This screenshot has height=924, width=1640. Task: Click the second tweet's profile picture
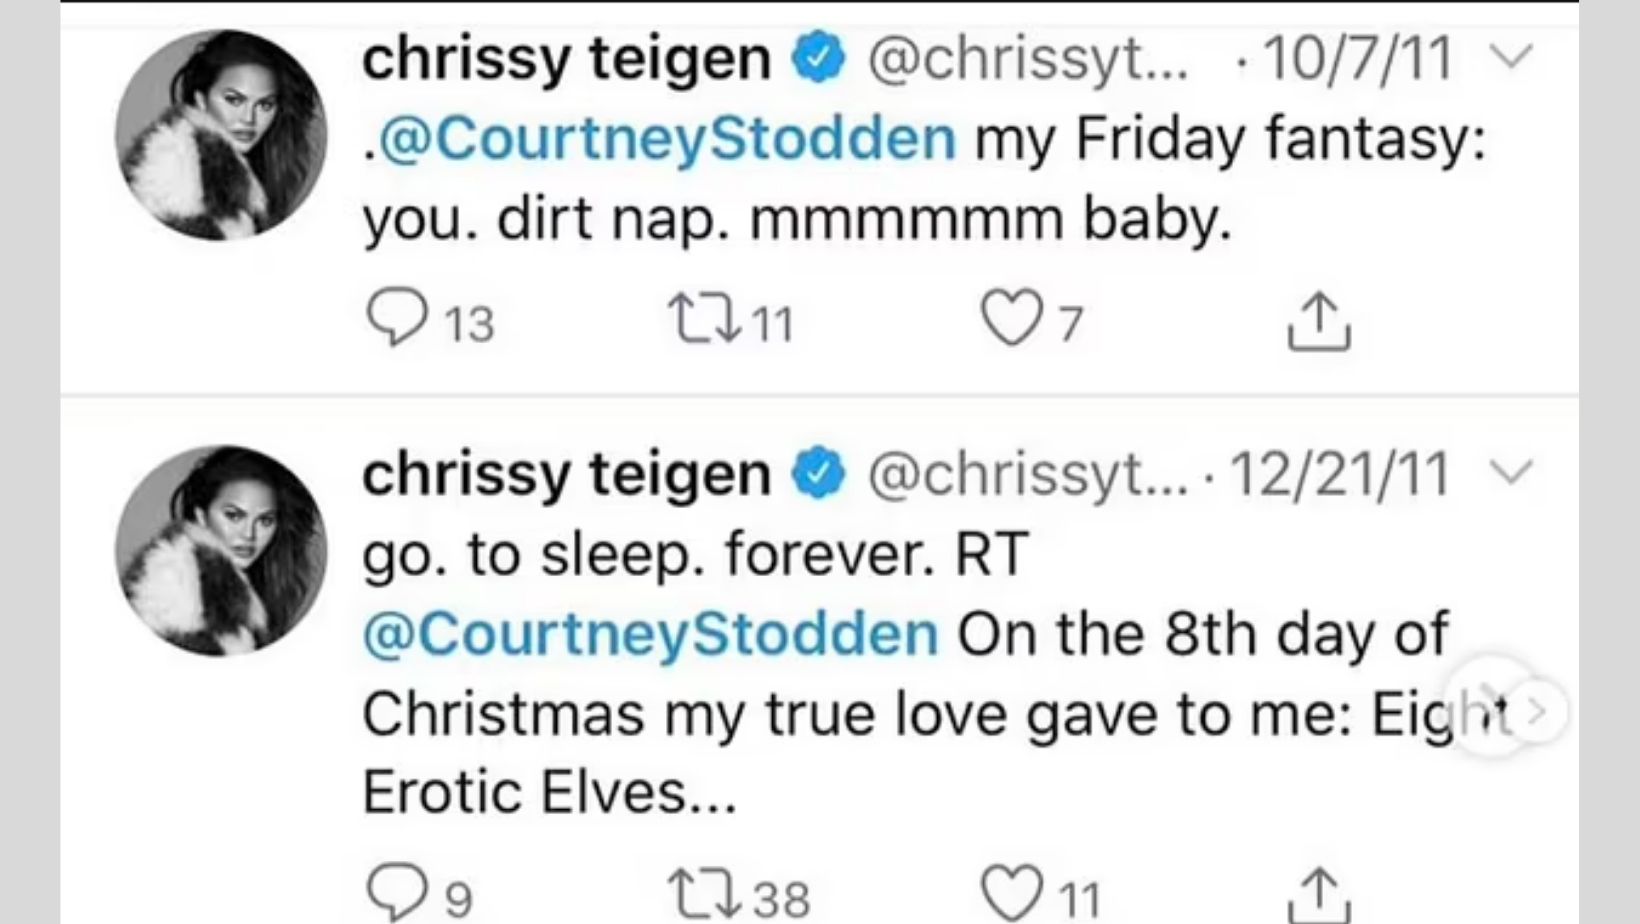pos(222,551)
